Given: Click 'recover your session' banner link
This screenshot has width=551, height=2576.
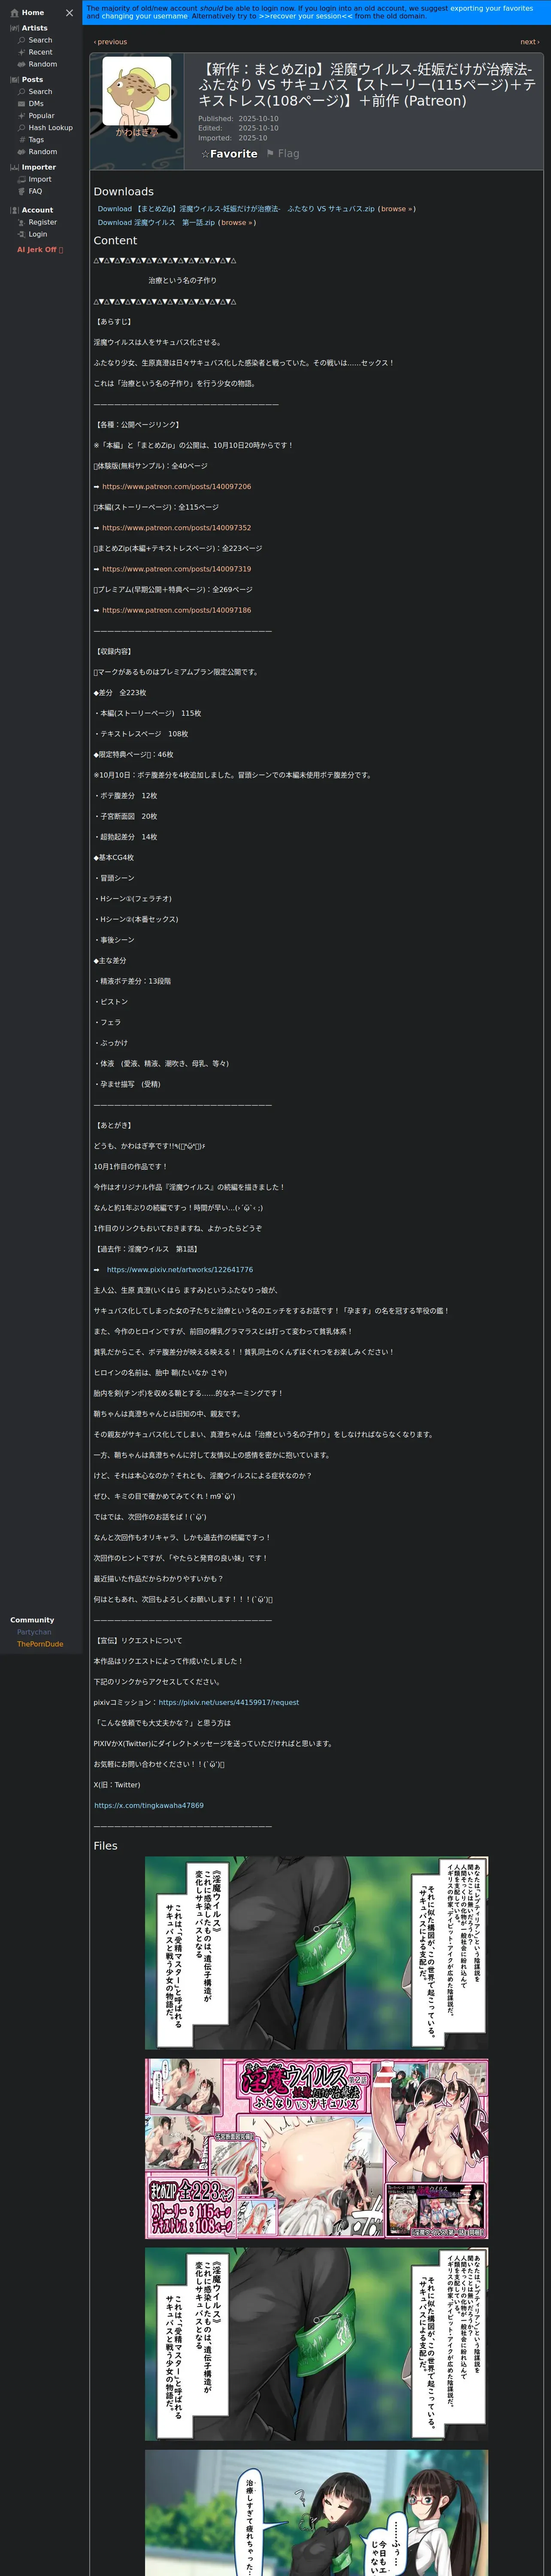Looking at the screenshot, I should click(x=305, y=16).
